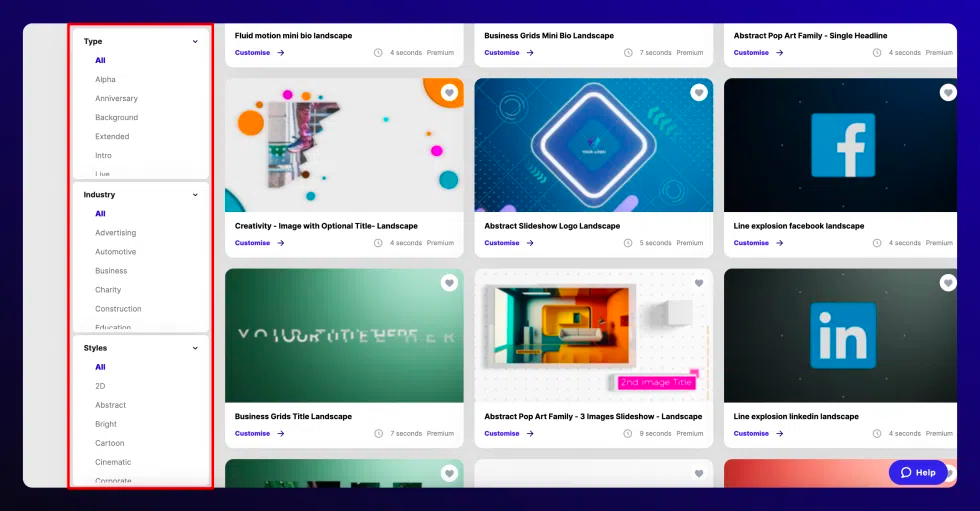Customise Abstract Slideshow Logo Landscape
The width and height of the screenshot is (980, 511).
(502, 243)
